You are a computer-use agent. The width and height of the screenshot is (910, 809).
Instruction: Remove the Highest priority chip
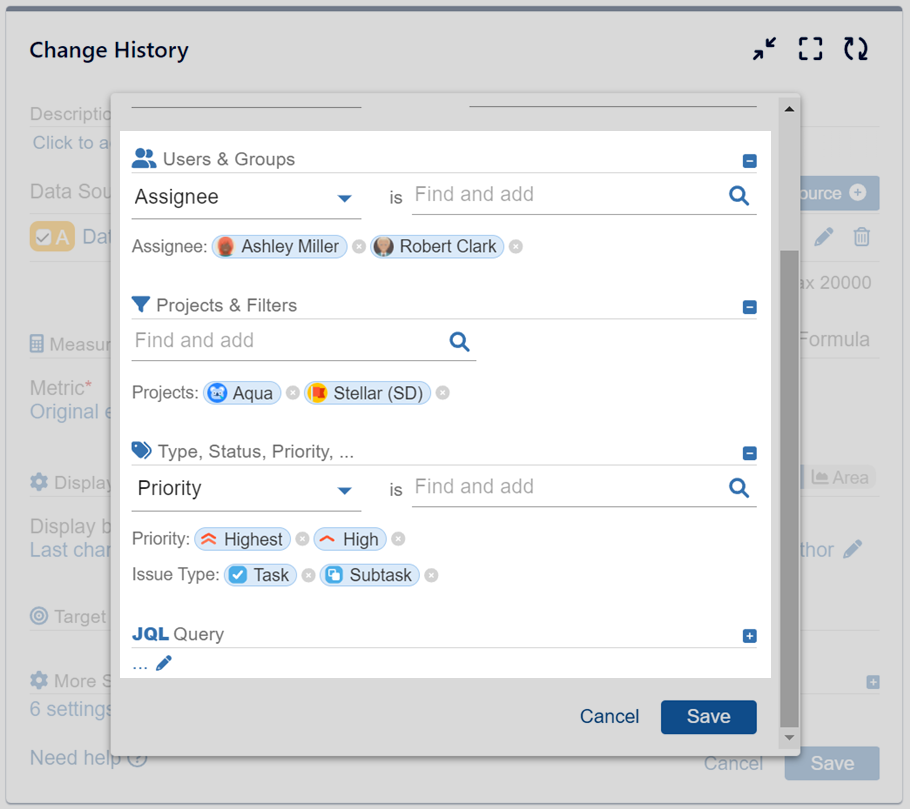302,539
